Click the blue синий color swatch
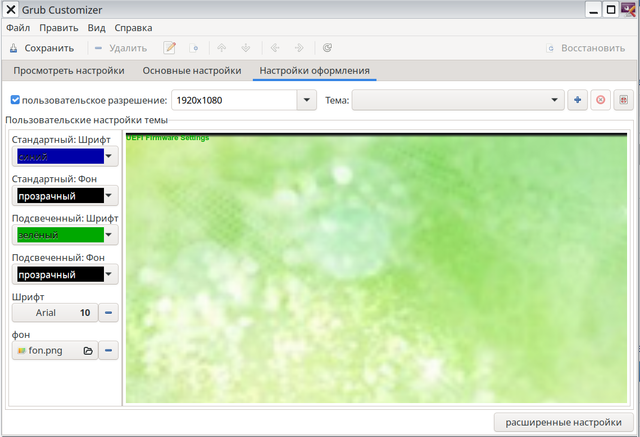The height and width of the screenshot is (437, 640). coord(60,156)
